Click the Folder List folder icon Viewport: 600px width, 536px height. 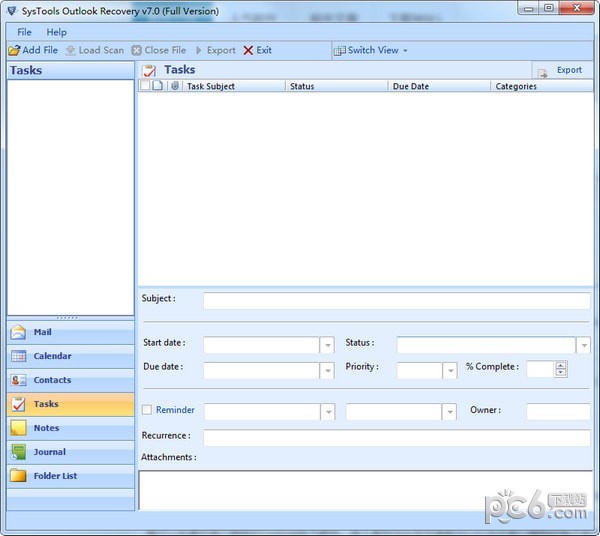pyautogui.click(x=18, y=476)
